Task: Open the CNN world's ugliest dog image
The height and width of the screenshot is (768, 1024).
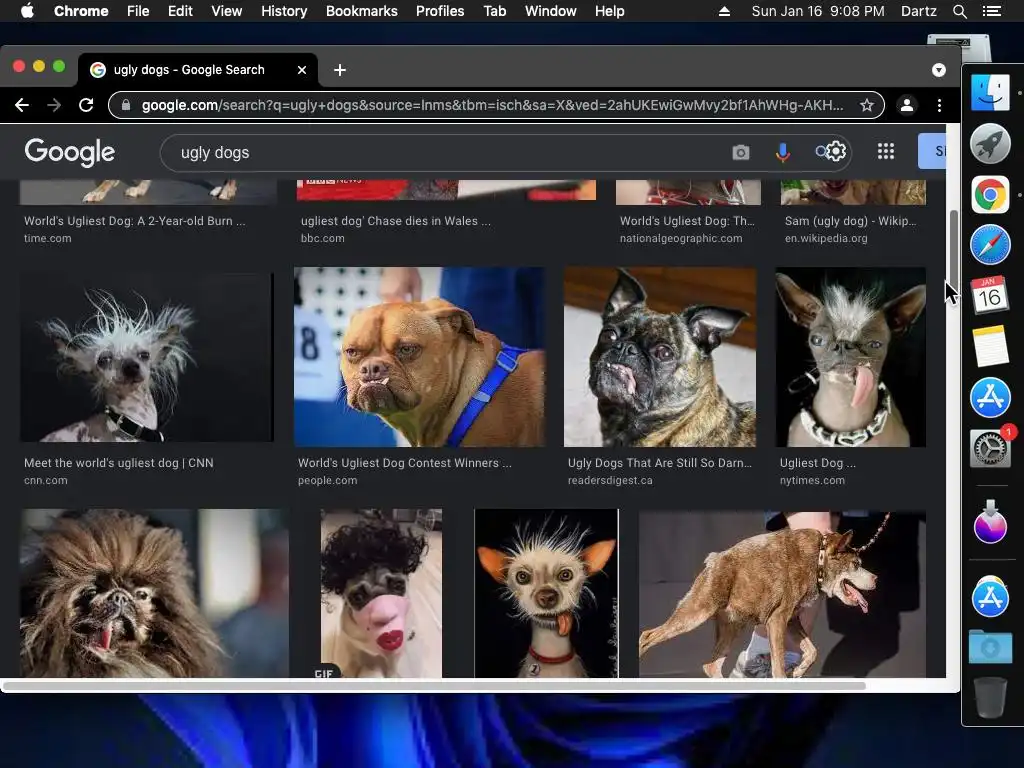Action: [147, 357]
